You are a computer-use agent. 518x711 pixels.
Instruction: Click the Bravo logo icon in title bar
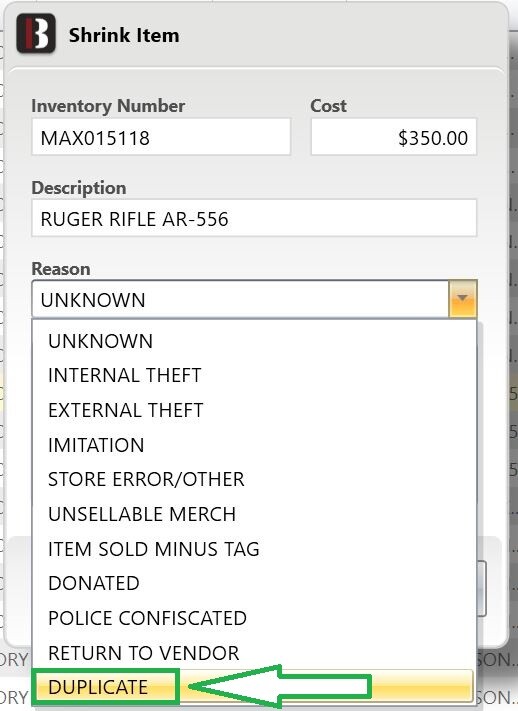pyautogui.click(x=36, y=34)
